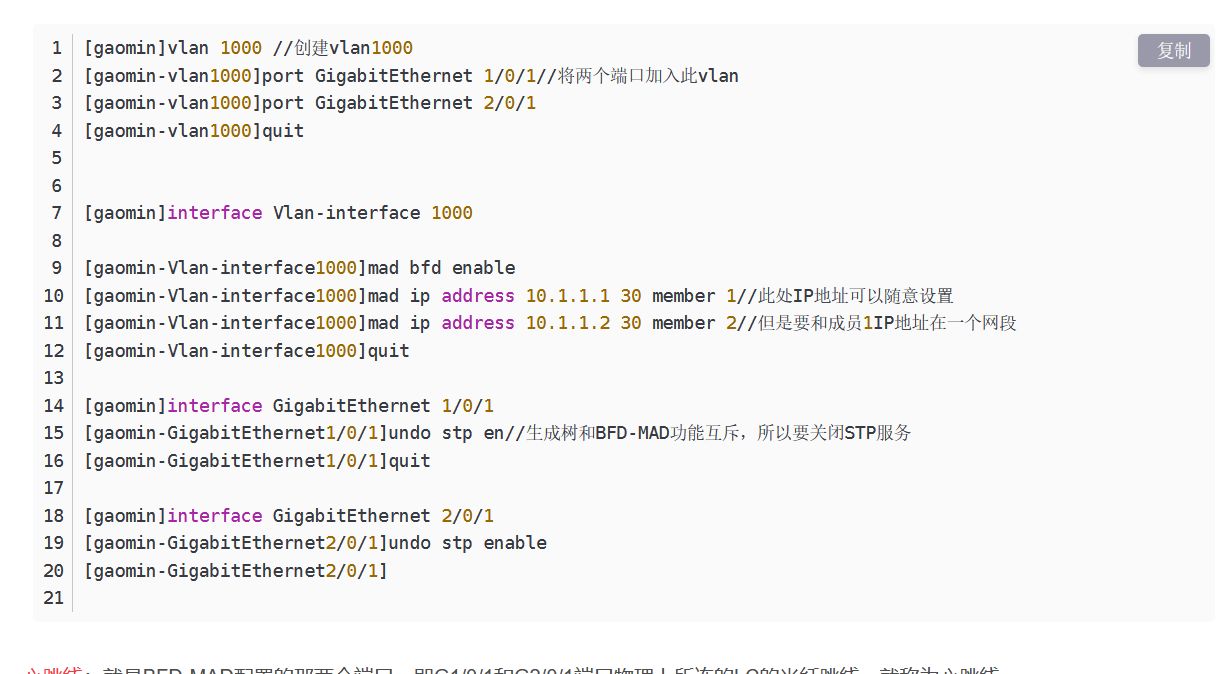Click the 复制 copy button
1221x674 pixels.
point(1173,51)
